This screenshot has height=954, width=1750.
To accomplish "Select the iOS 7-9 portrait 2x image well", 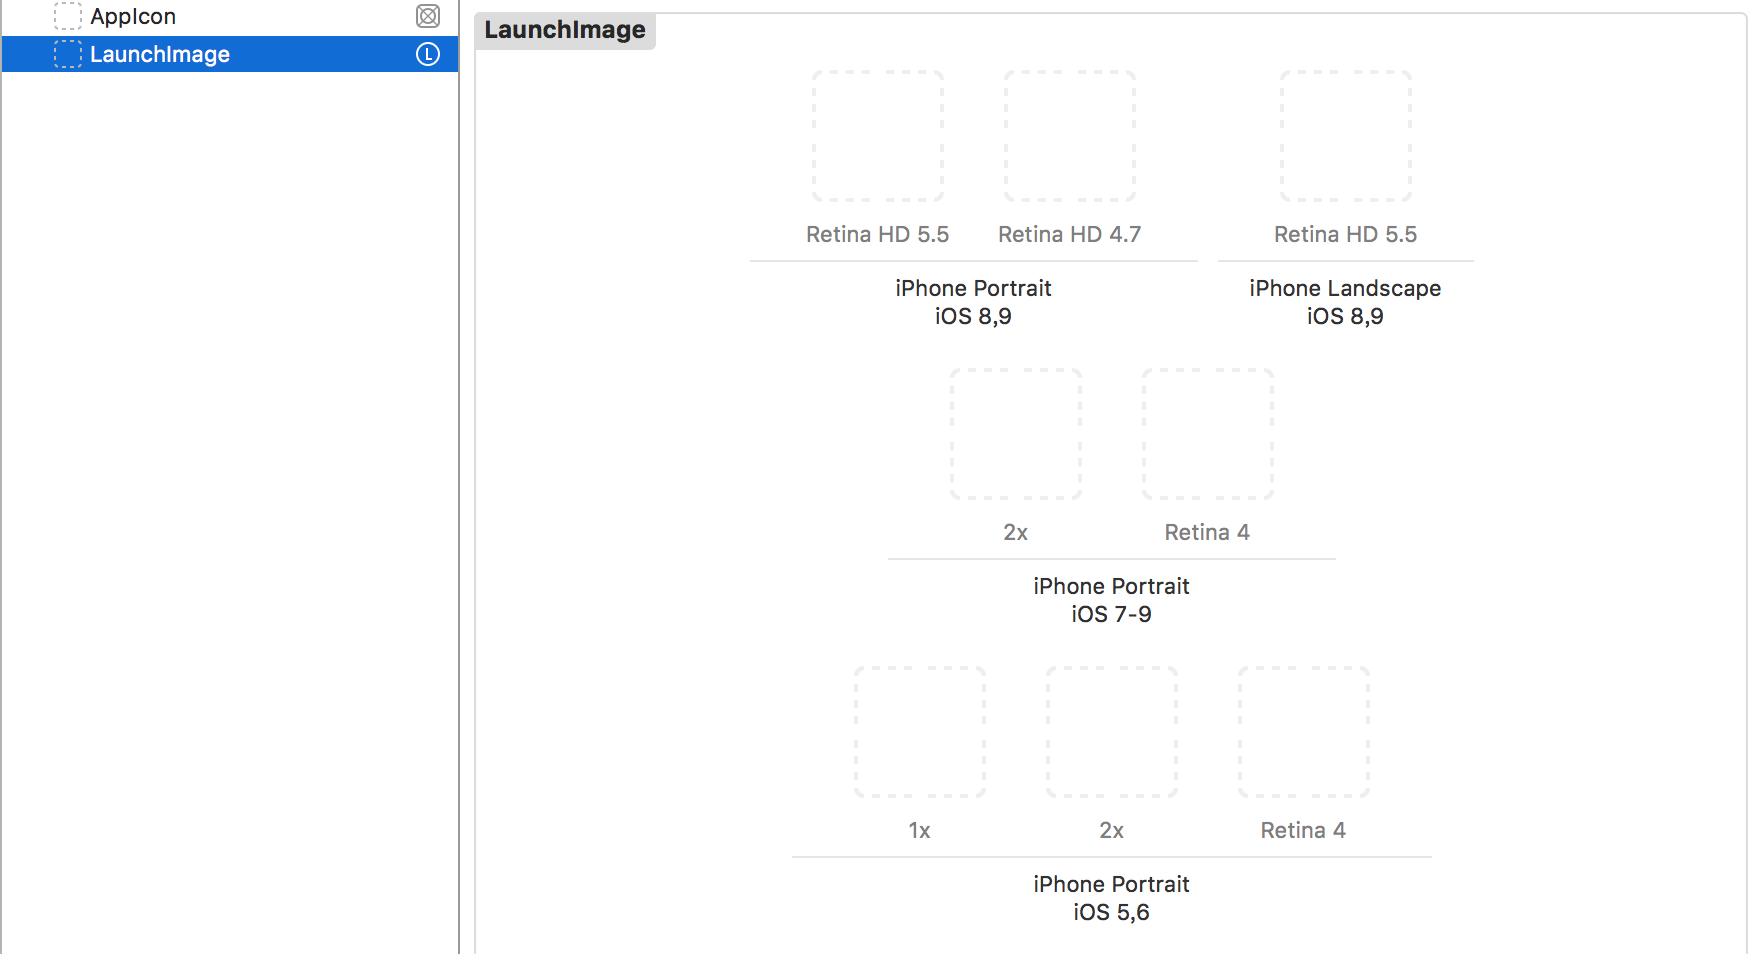I will click(1016, 434).
